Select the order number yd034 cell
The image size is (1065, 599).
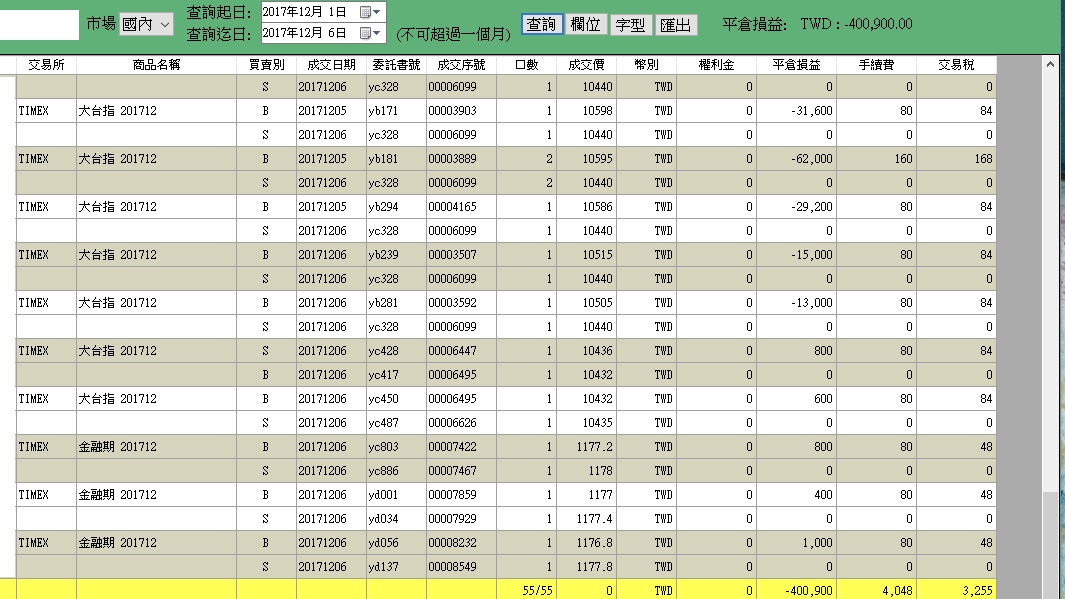coord(396,519)
